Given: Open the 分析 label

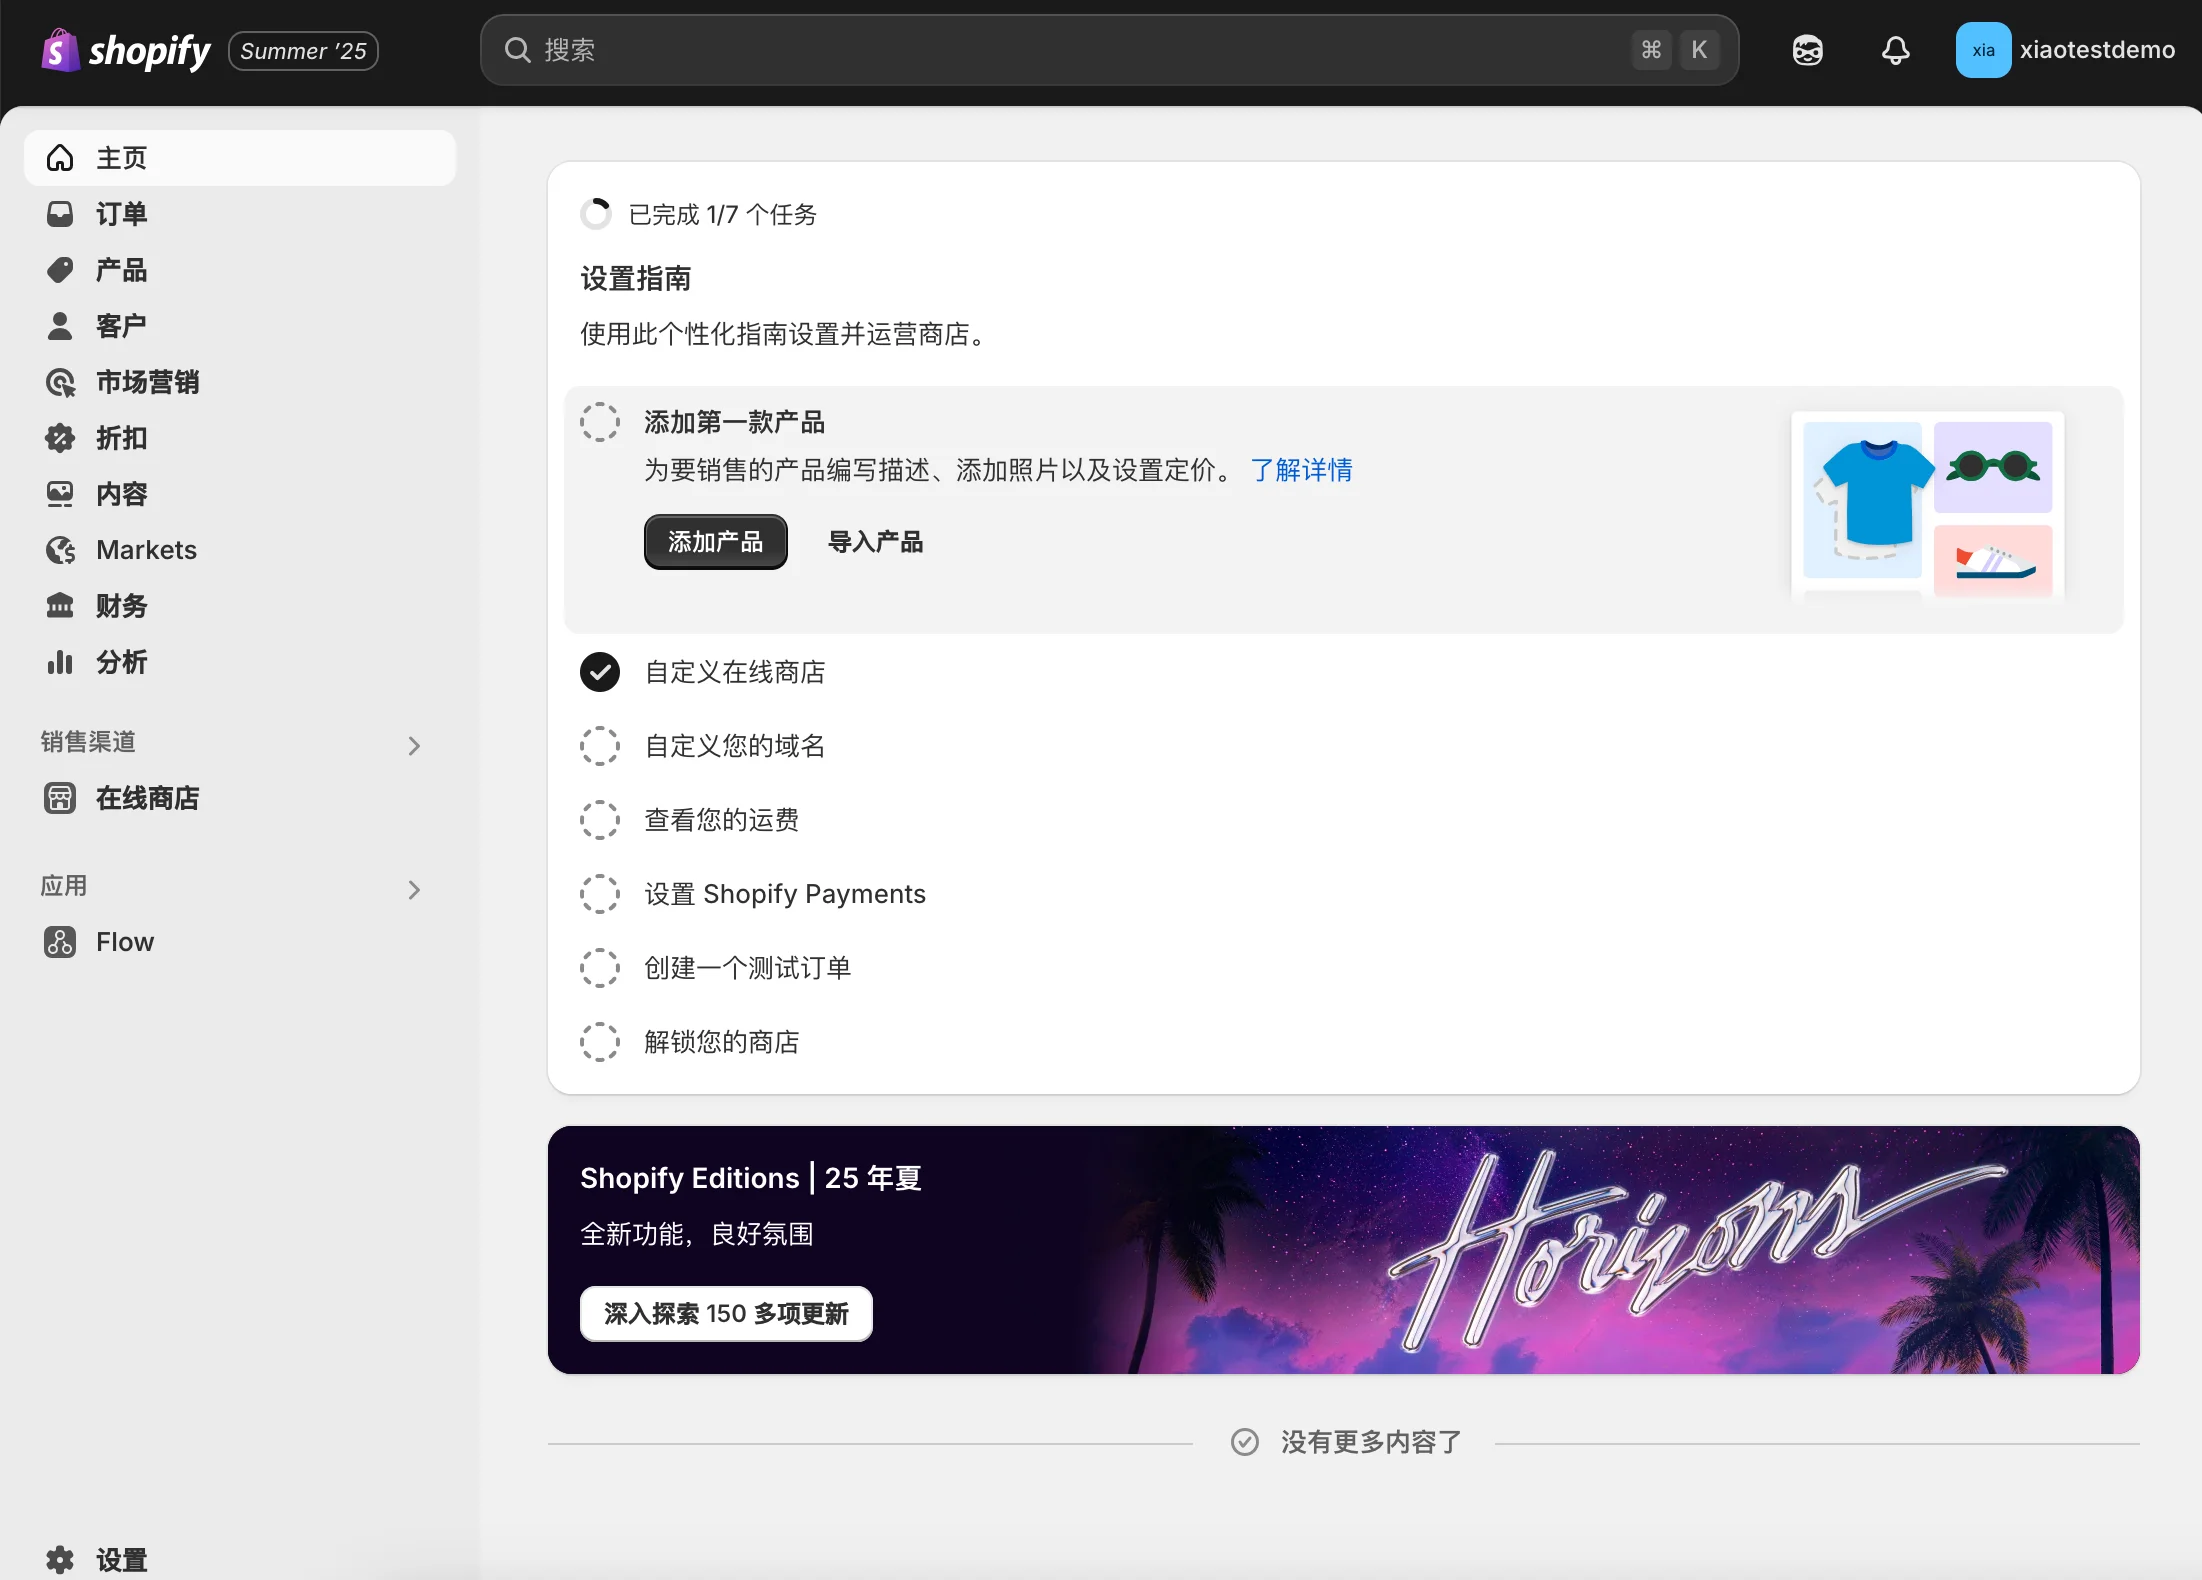Looking at the screenshot, I should pos(121,662).
